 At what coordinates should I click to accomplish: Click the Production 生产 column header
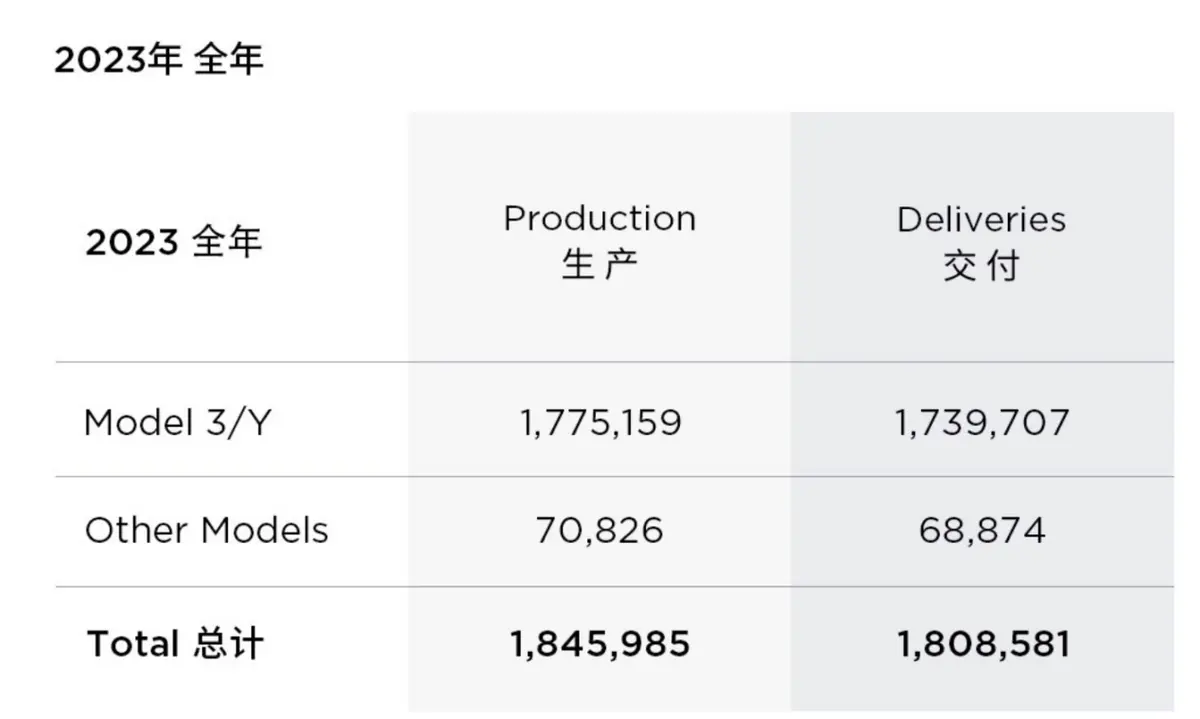pyautogui.click(x=599, y=241)
